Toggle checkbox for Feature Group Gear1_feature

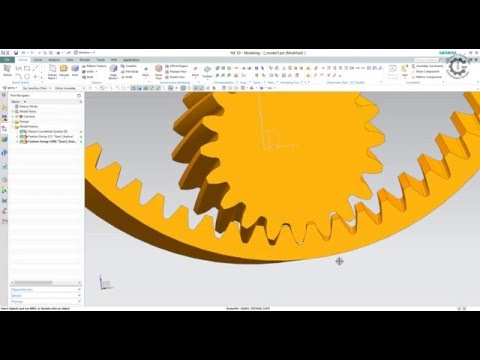tap(23, 137)
